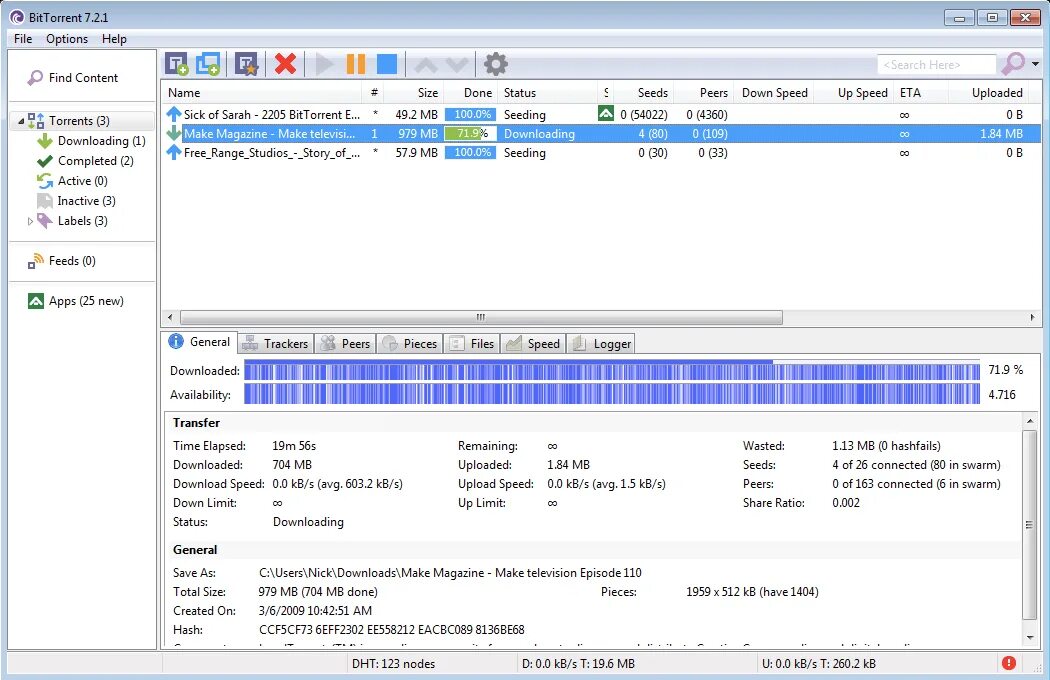
Task: Start playback of the selected torrent
Action: (324, 62)
